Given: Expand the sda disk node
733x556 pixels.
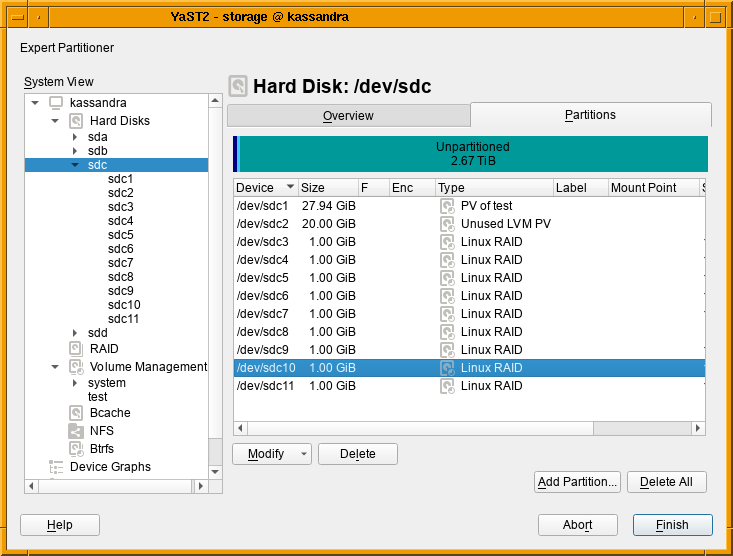Looking at the screenshot, I should (x=74, y=137).
